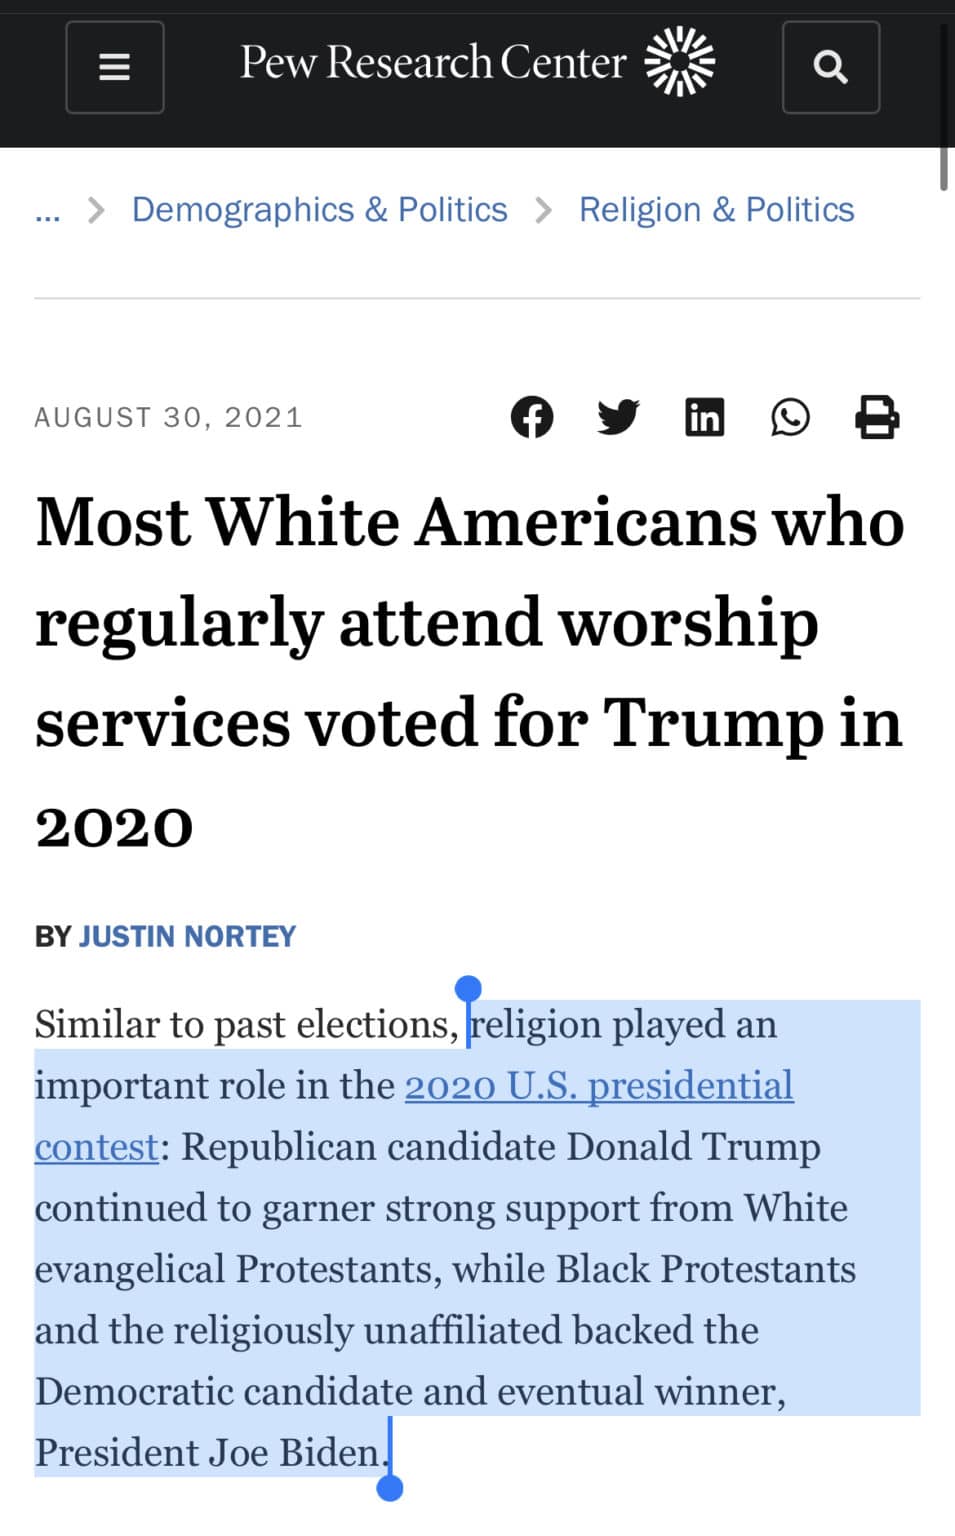Open author Justin Nortey's page
Screen dimensions: 955x1536
click(x=187, y=936)
